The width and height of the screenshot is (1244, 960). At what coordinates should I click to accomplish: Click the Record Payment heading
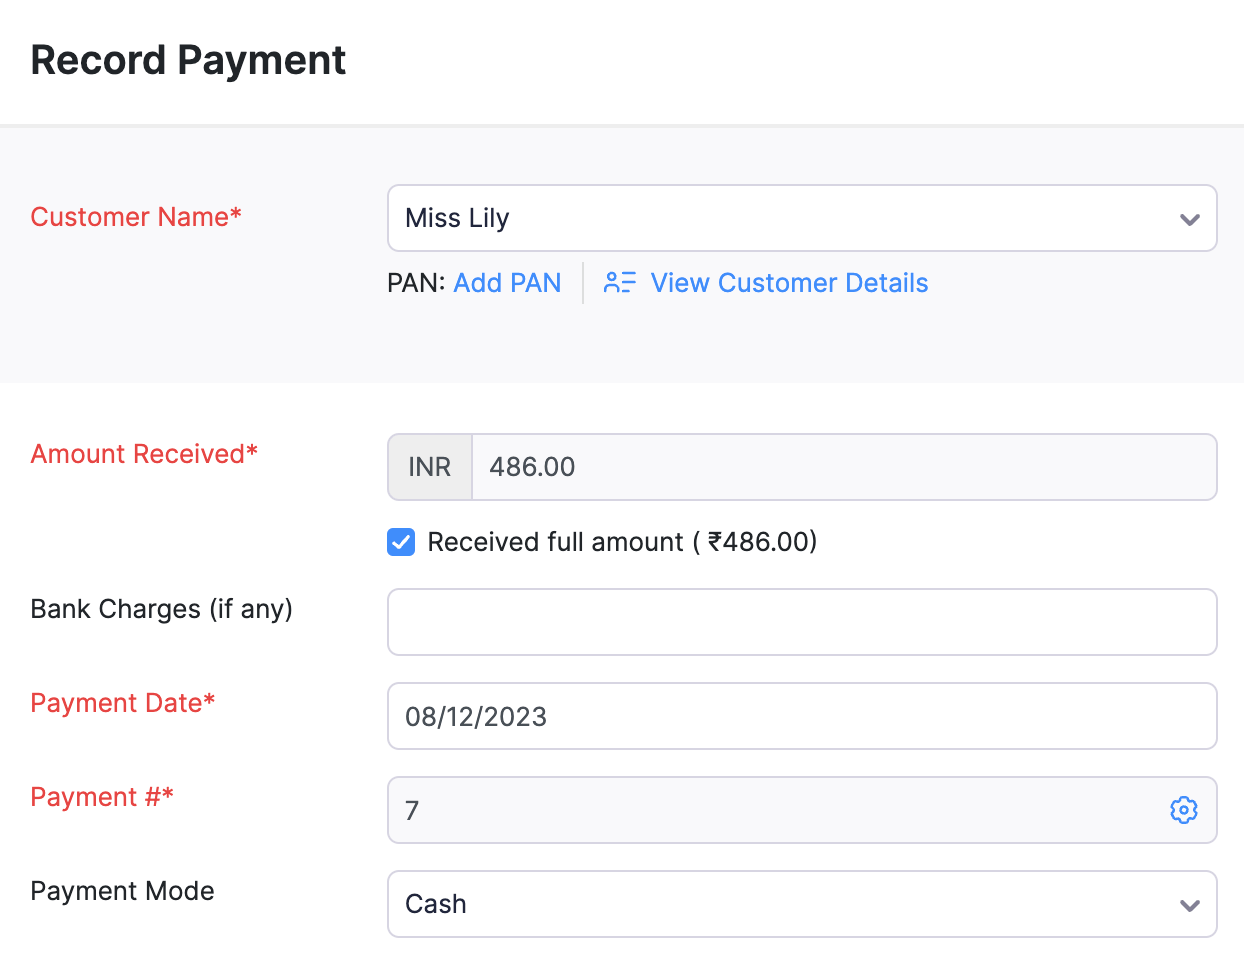pos(188,60)
